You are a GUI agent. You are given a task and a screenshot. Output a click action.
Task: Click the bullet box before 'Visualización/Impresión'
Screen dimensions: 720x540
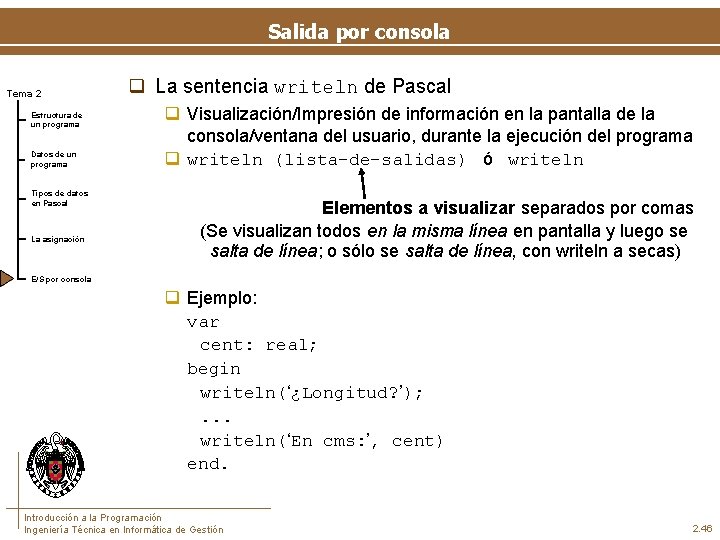coord(172,113)
